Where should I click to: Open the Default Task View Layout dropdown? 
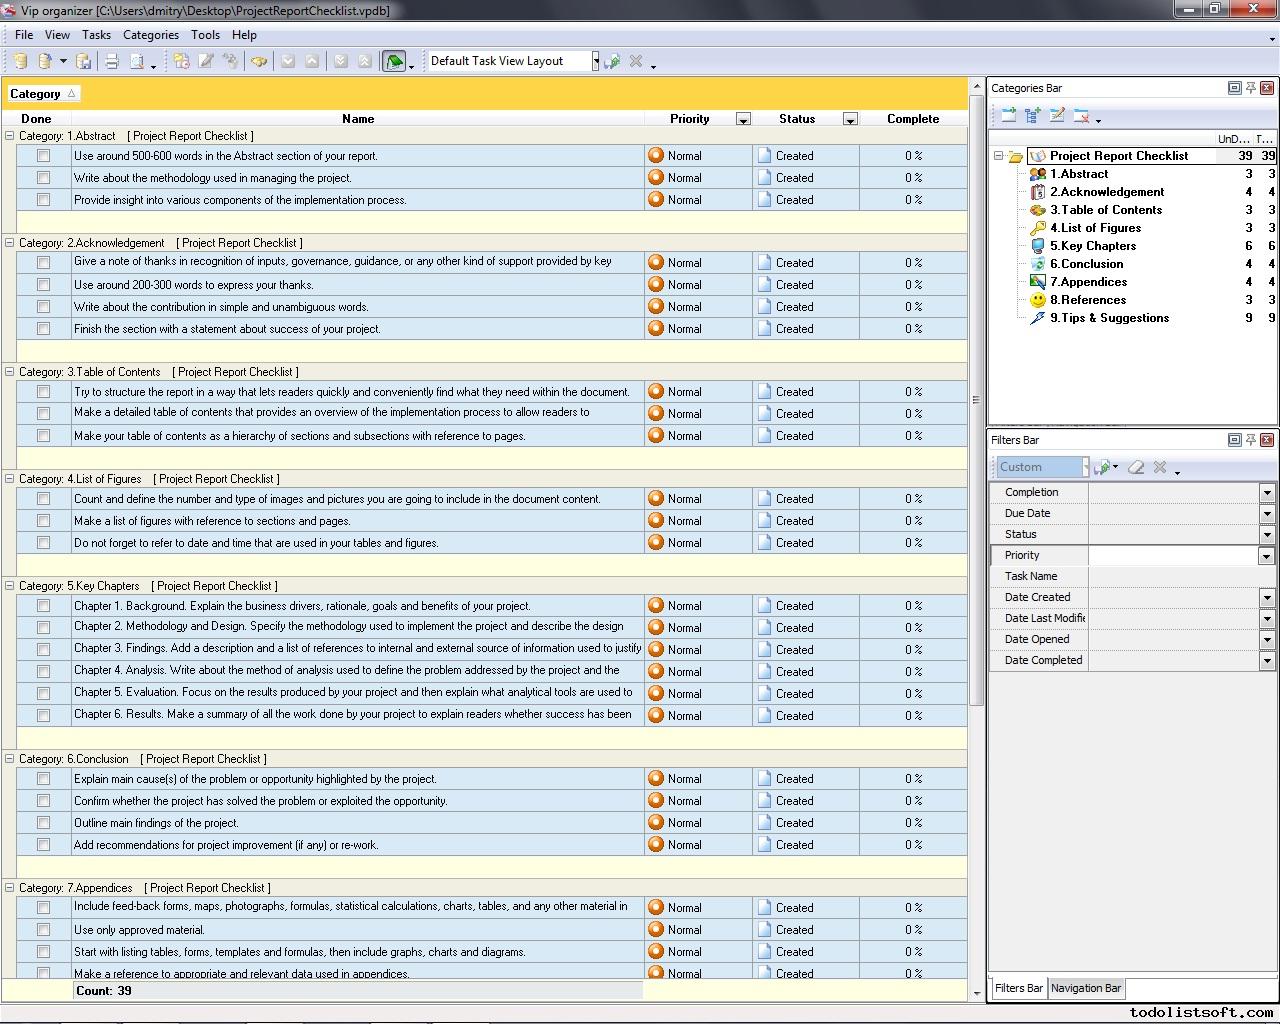595,61
